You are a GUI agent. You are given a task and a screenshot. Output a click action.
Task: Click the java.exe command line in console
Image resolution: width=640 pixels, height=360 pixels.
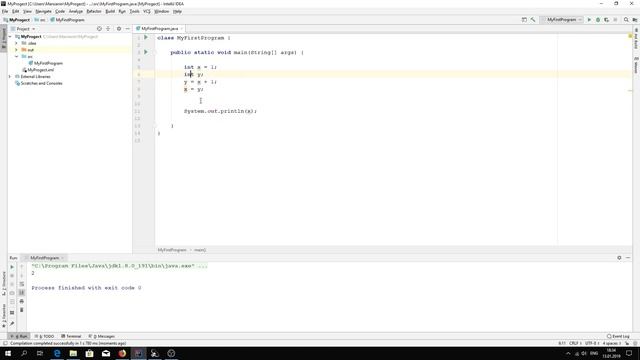tap(119, 266)
